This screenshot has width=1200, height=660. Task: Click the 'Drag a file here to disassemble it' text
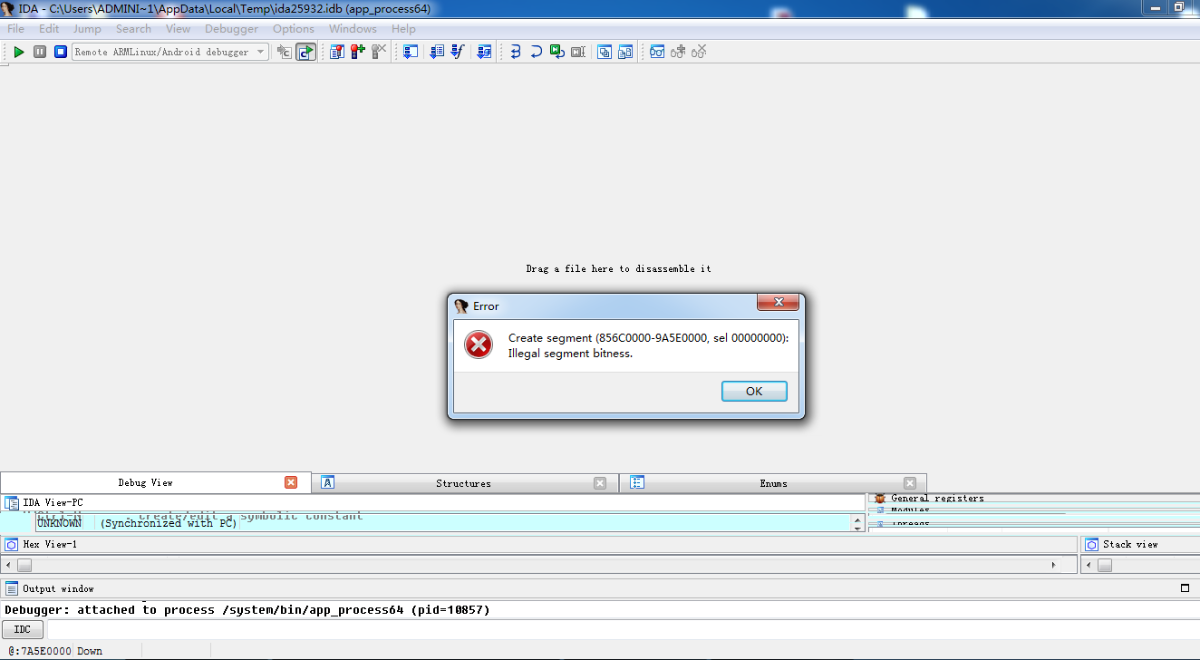click(x=619, y=269)
